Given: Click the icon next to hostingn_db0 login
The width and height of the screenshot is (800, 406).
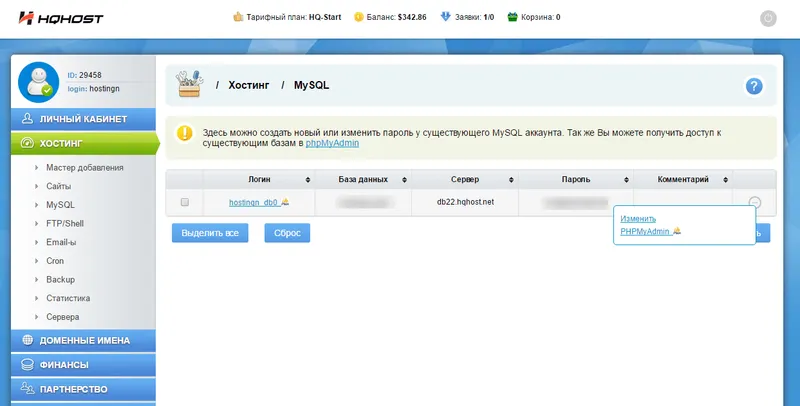Looking at the screenshot, I should tap(285, 201).
